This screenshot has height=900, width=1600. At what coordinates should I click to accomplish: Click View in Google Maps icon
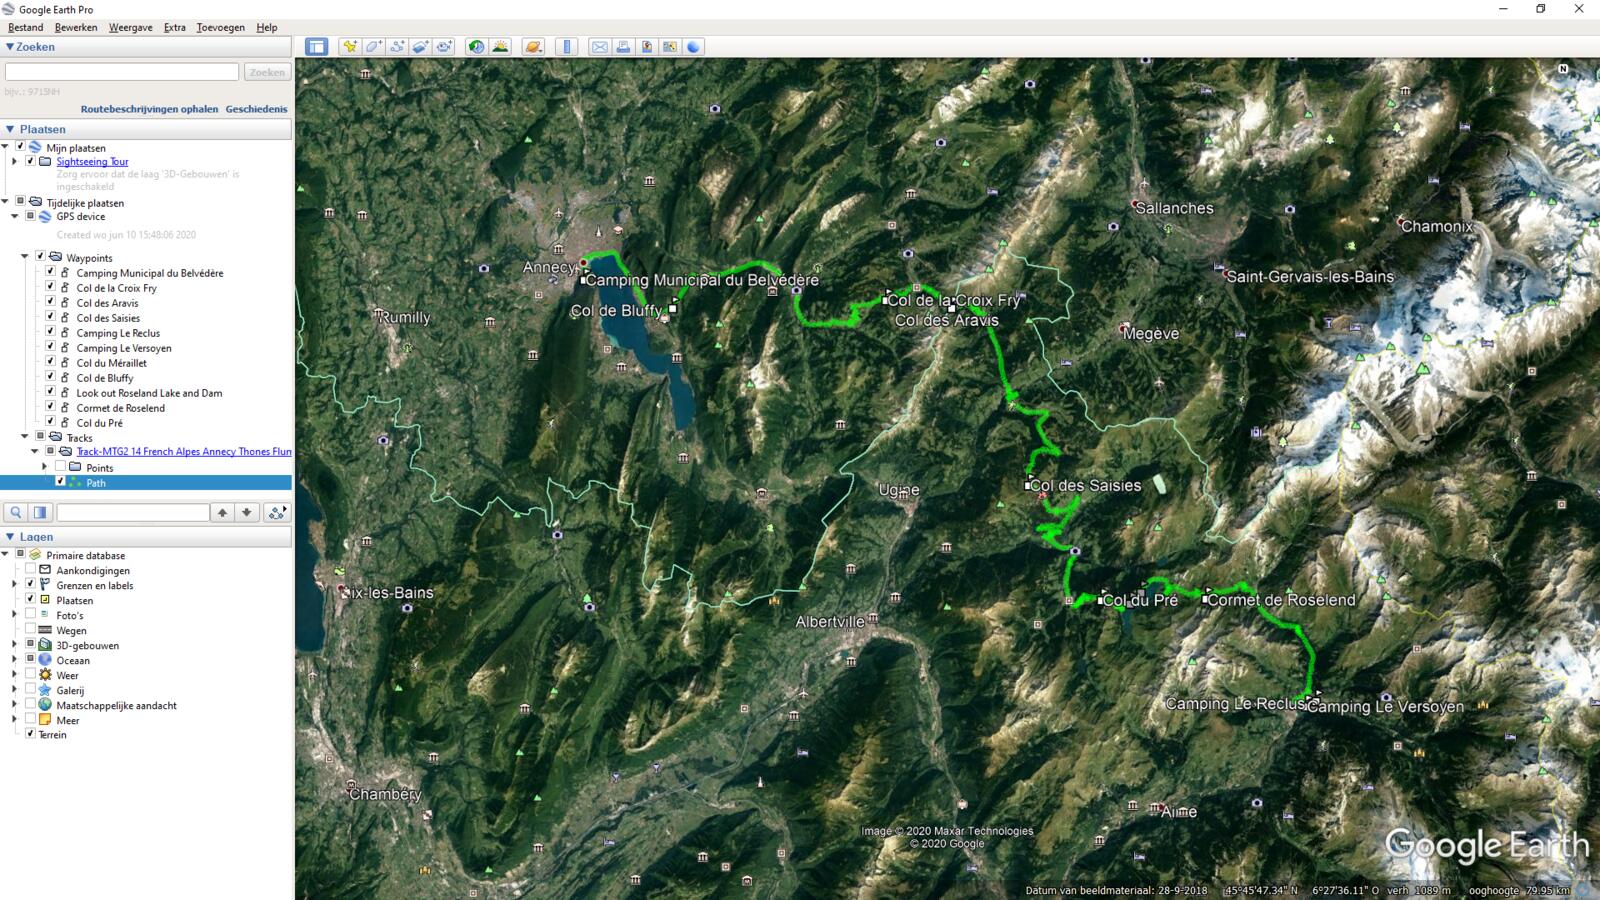coord(670,47)
